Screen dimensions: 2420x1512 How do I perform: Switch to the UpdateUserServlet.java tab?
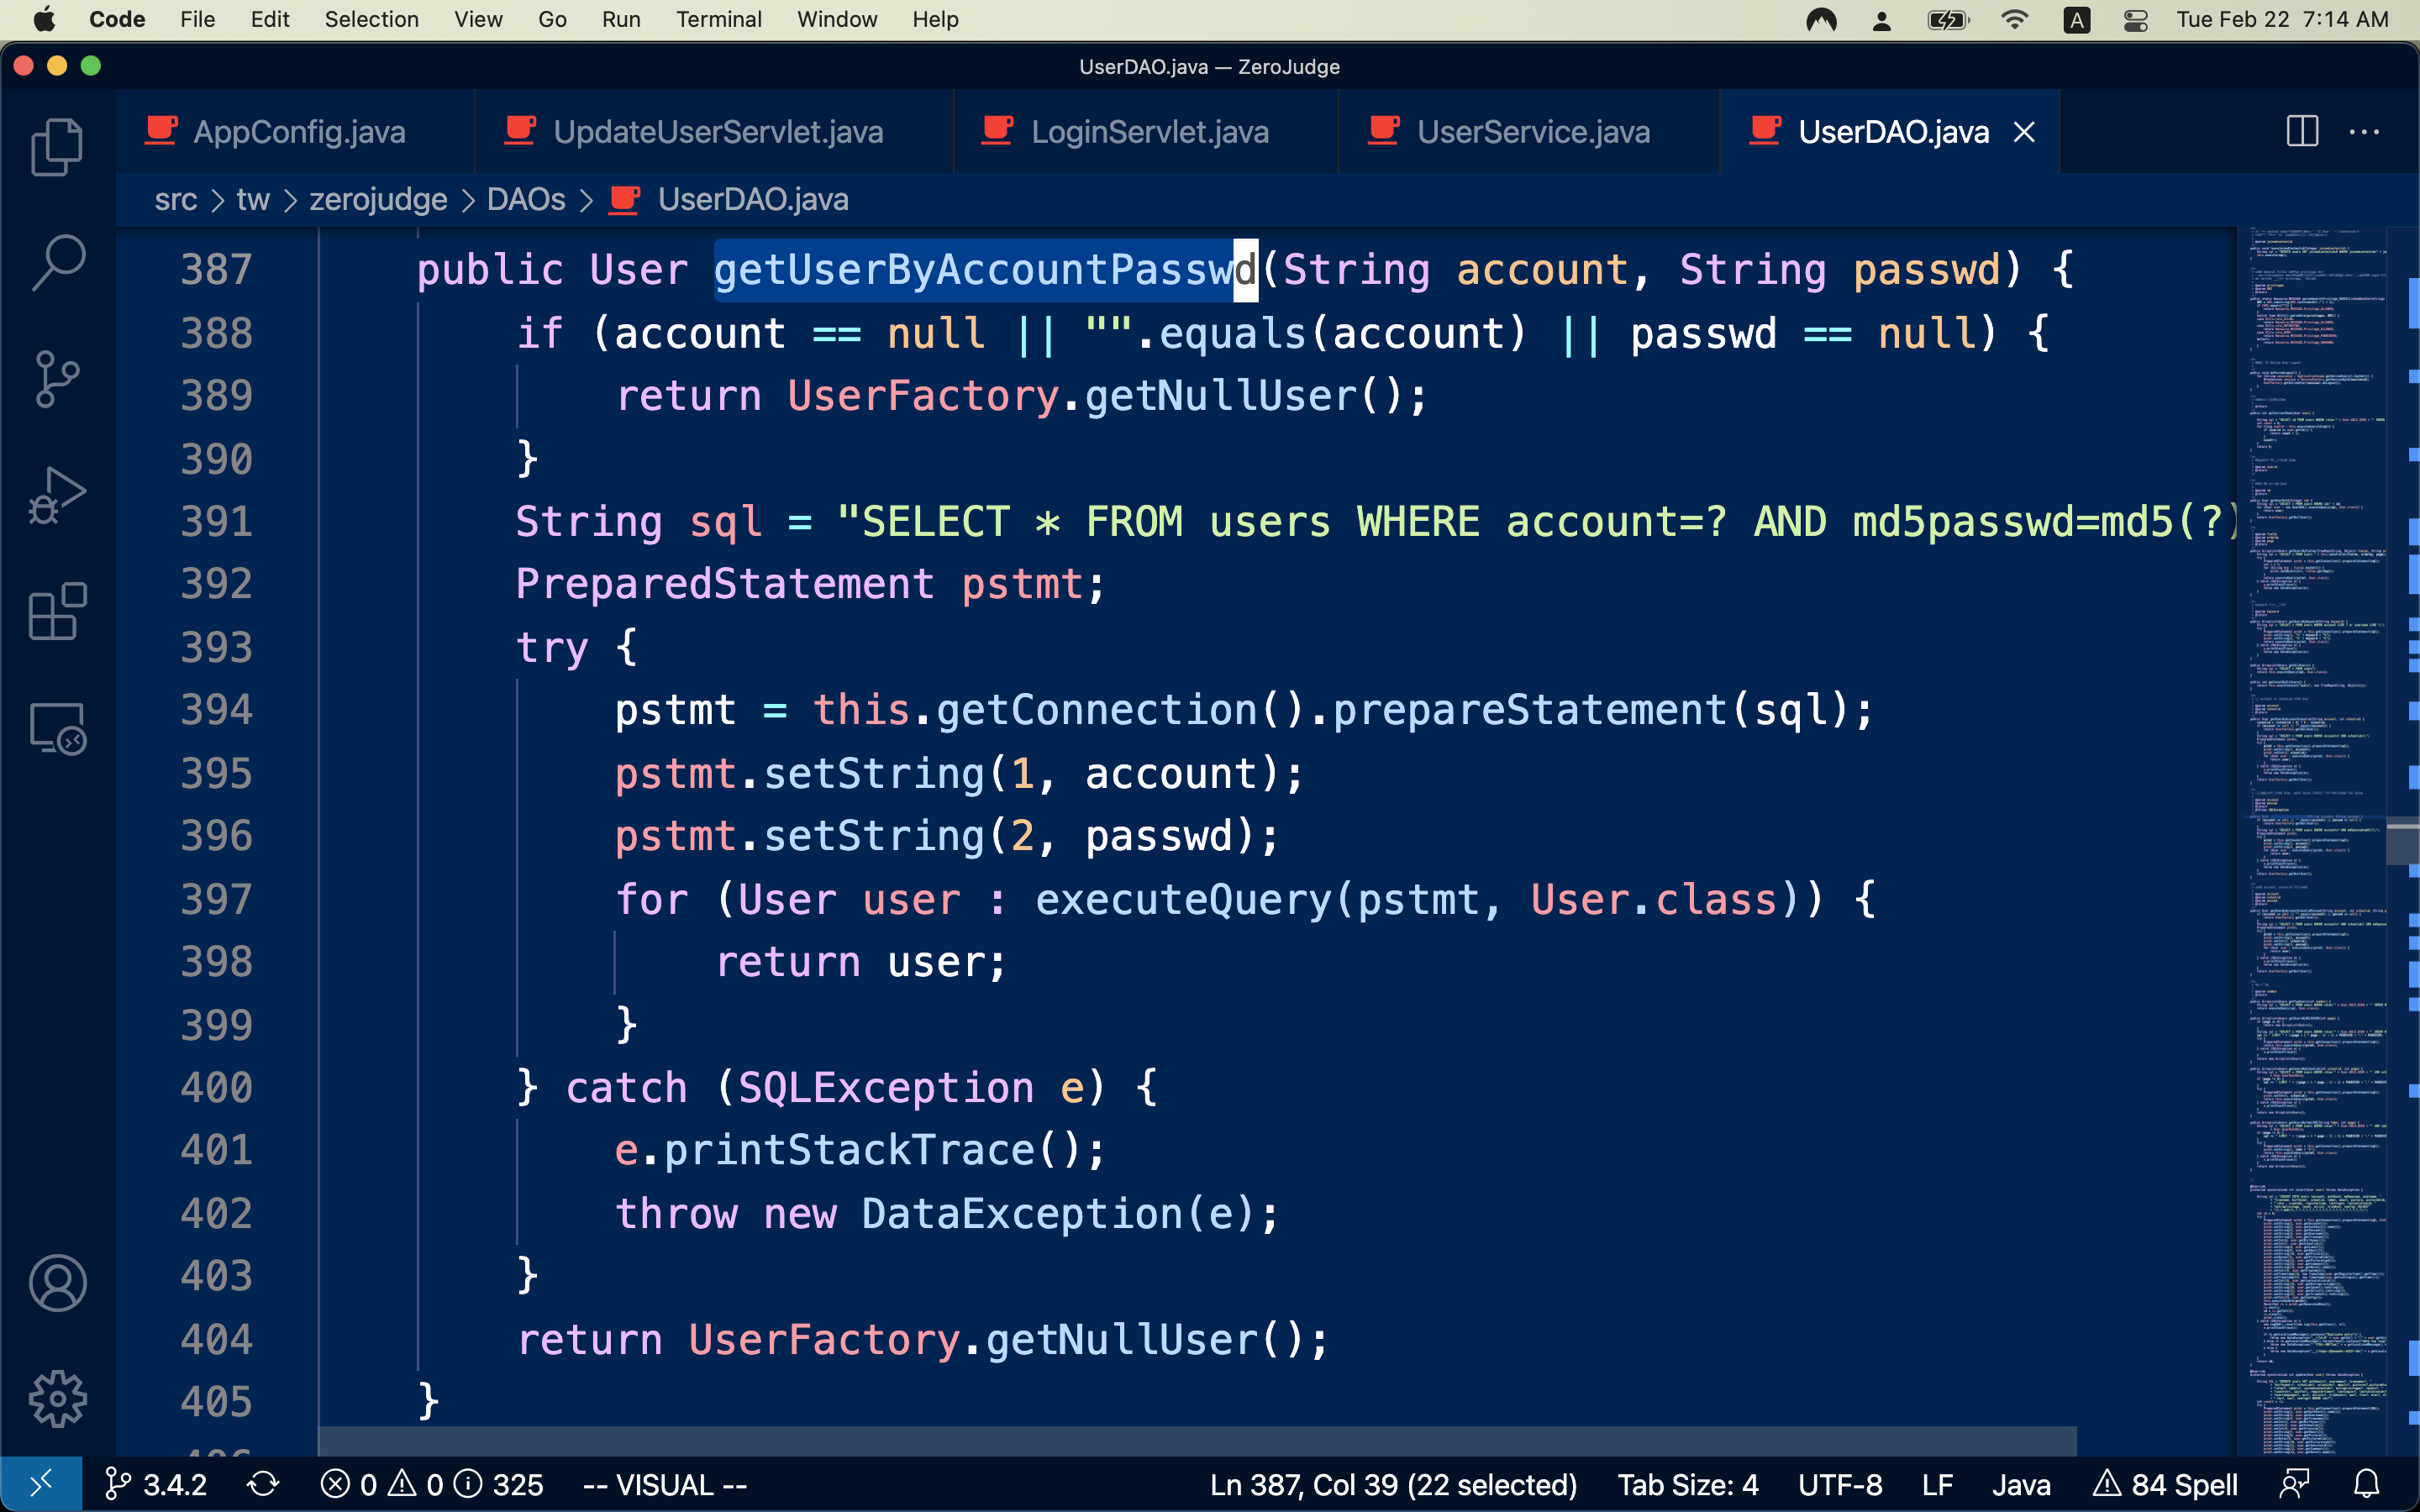pyautogui.click(x=714, y=131)
